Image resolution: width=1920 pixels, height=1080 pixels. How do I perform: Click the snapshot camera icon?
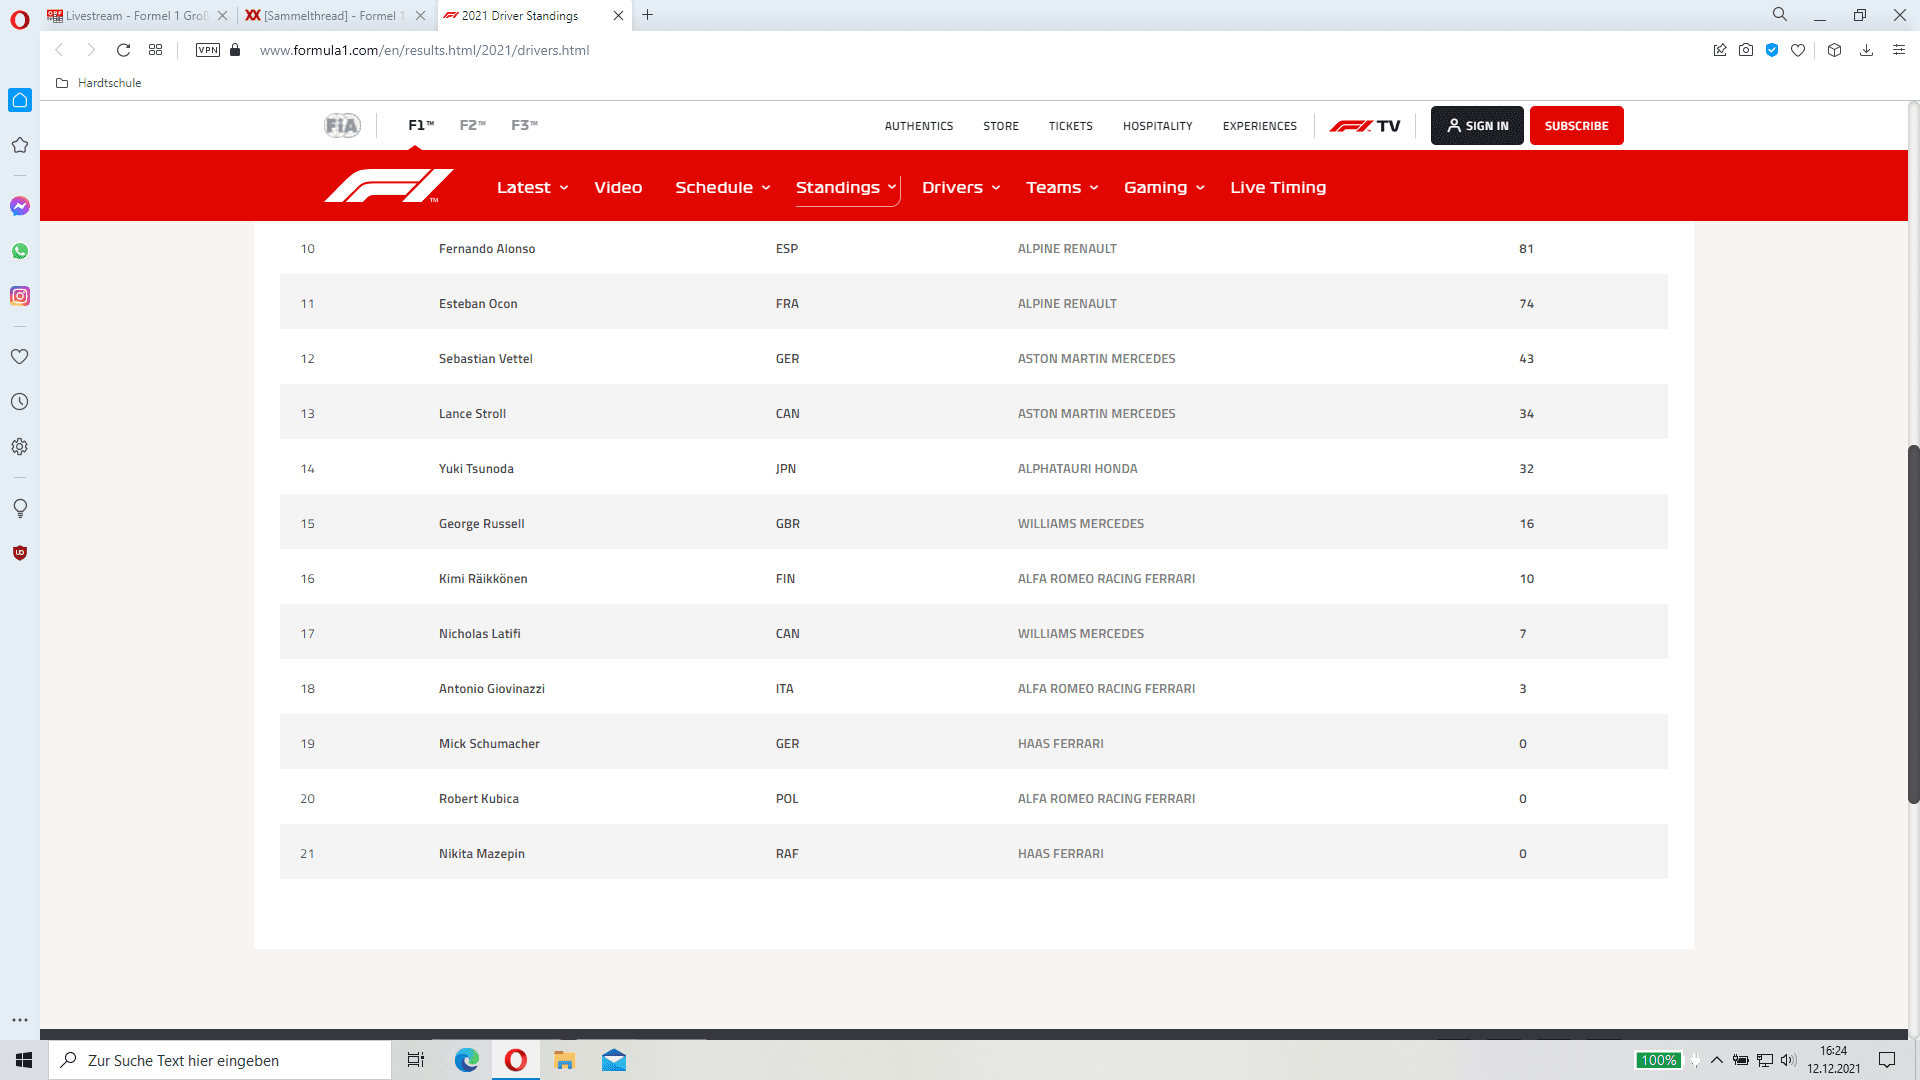coord(1746,50)
